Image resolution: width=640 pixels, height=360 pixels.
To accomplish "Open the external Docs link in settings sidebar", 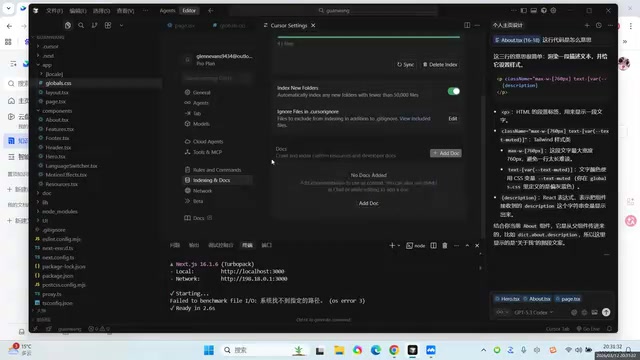I will (198, 218).
